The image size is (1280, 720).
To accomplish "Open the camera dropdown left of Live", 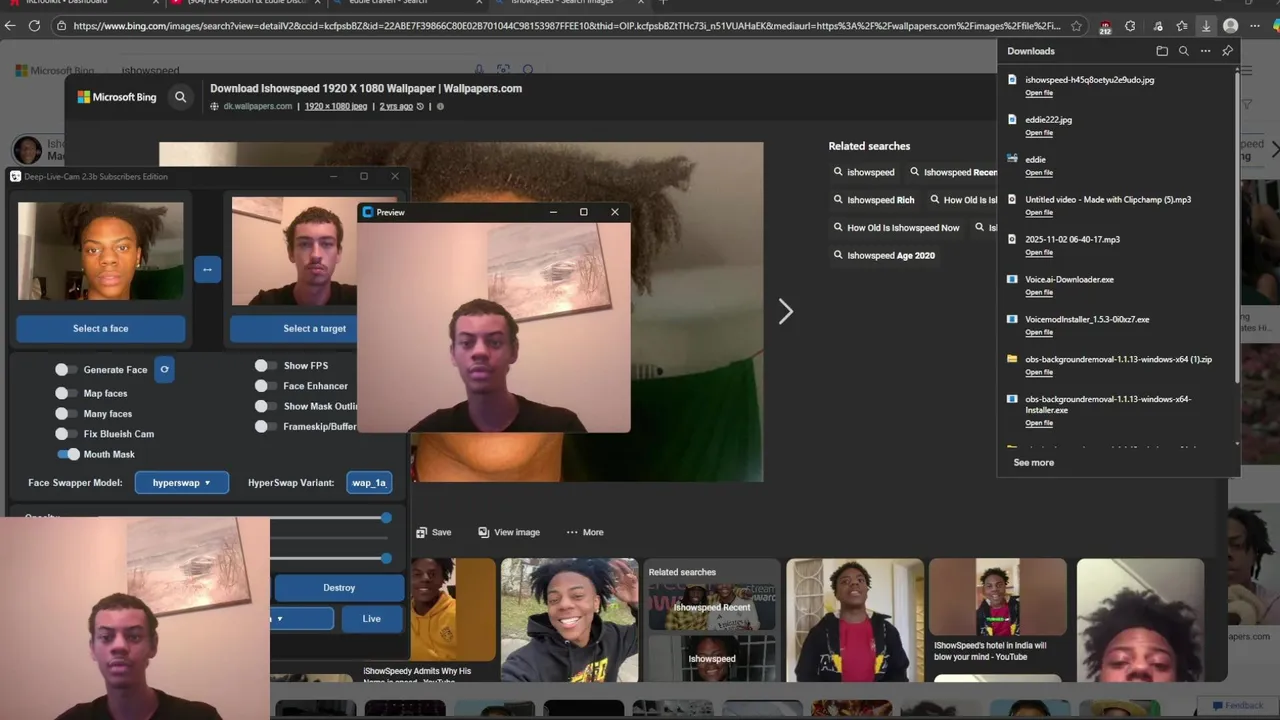I will tap(302, 619).
